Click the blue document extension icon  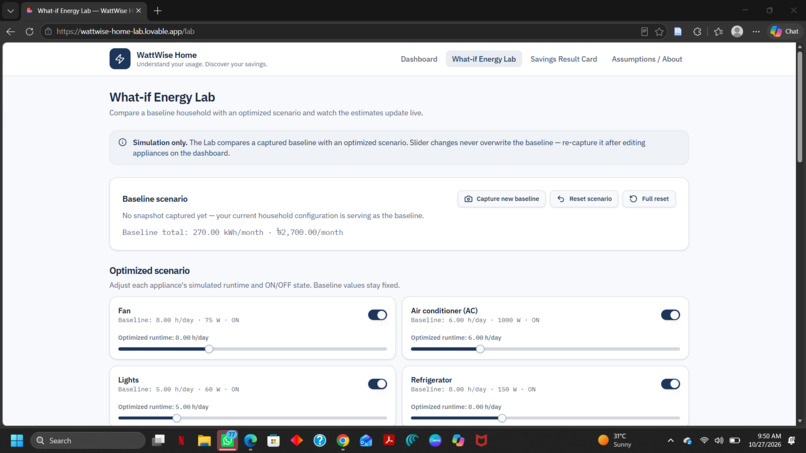(x=678, y=31)
